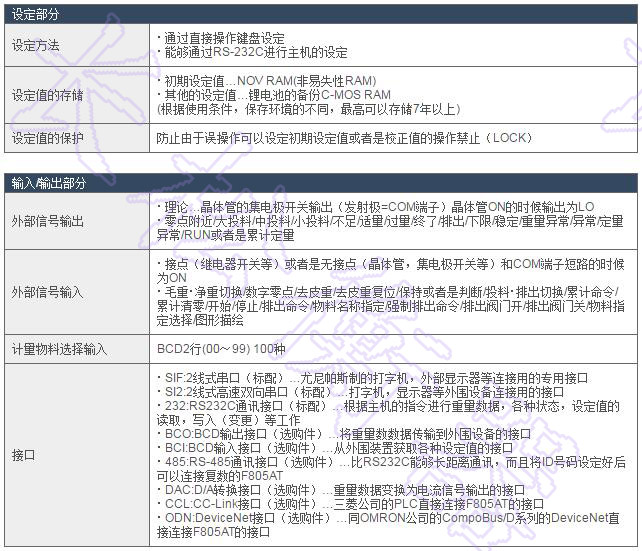Click the NOV RAM initial value line
642x551 pixels.
pyautogui.click(x=267, y=80)
